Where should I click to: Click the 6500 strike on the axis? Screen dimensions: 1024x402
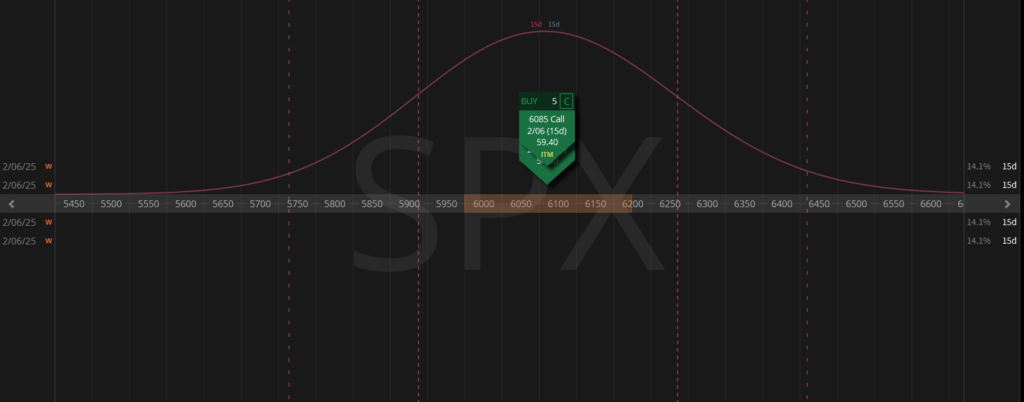click(x=856, y=204)
